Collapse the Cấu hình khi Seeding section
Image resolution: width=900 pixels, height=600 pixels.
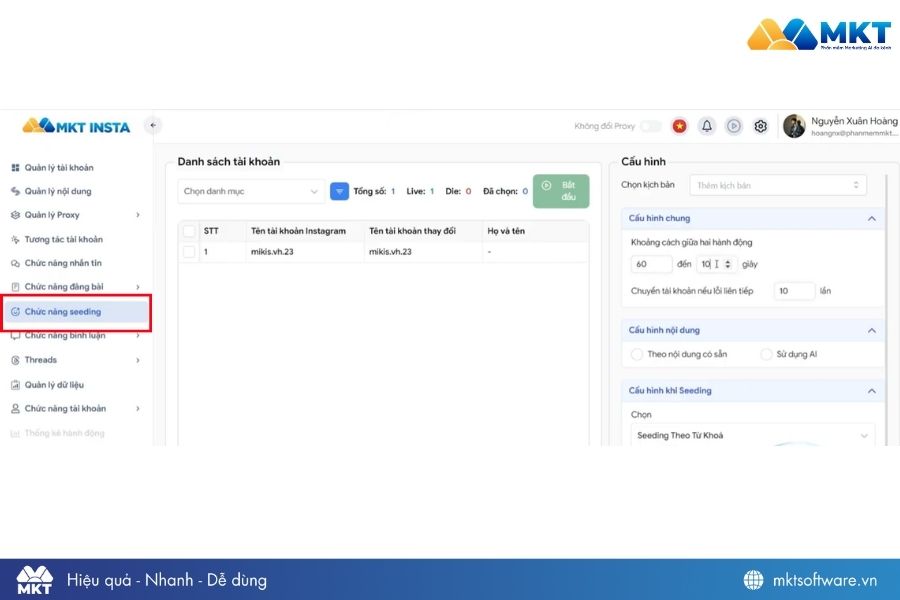[871, 390]
